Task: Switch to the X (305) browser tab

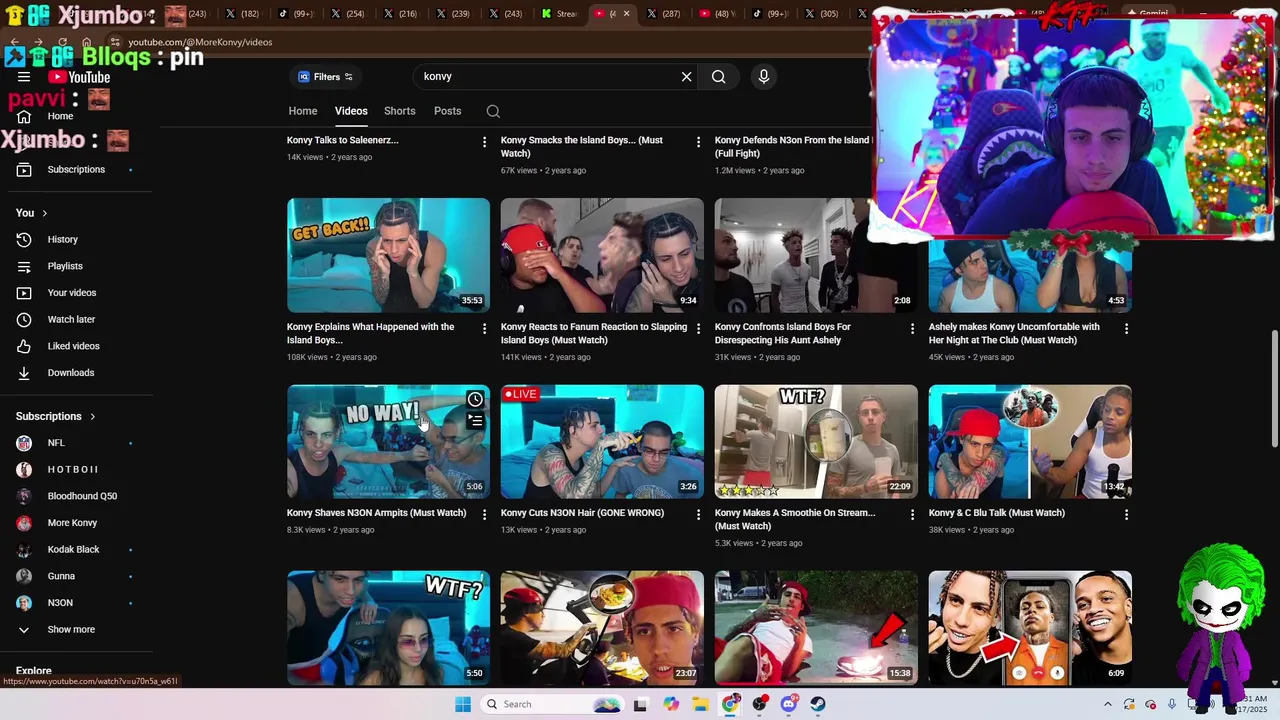Action: [x=822, y=14]
